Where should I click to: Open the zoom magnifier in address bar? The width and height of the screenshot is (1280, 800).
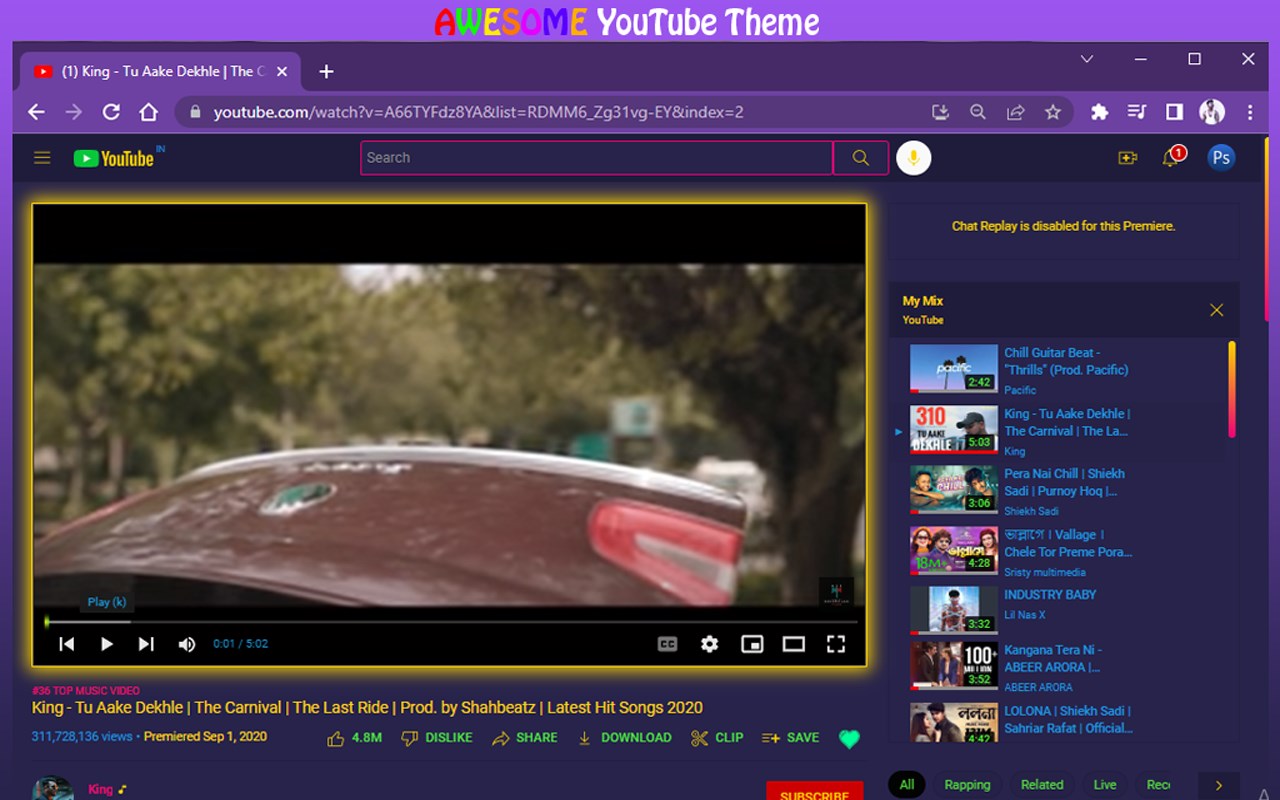978,112
